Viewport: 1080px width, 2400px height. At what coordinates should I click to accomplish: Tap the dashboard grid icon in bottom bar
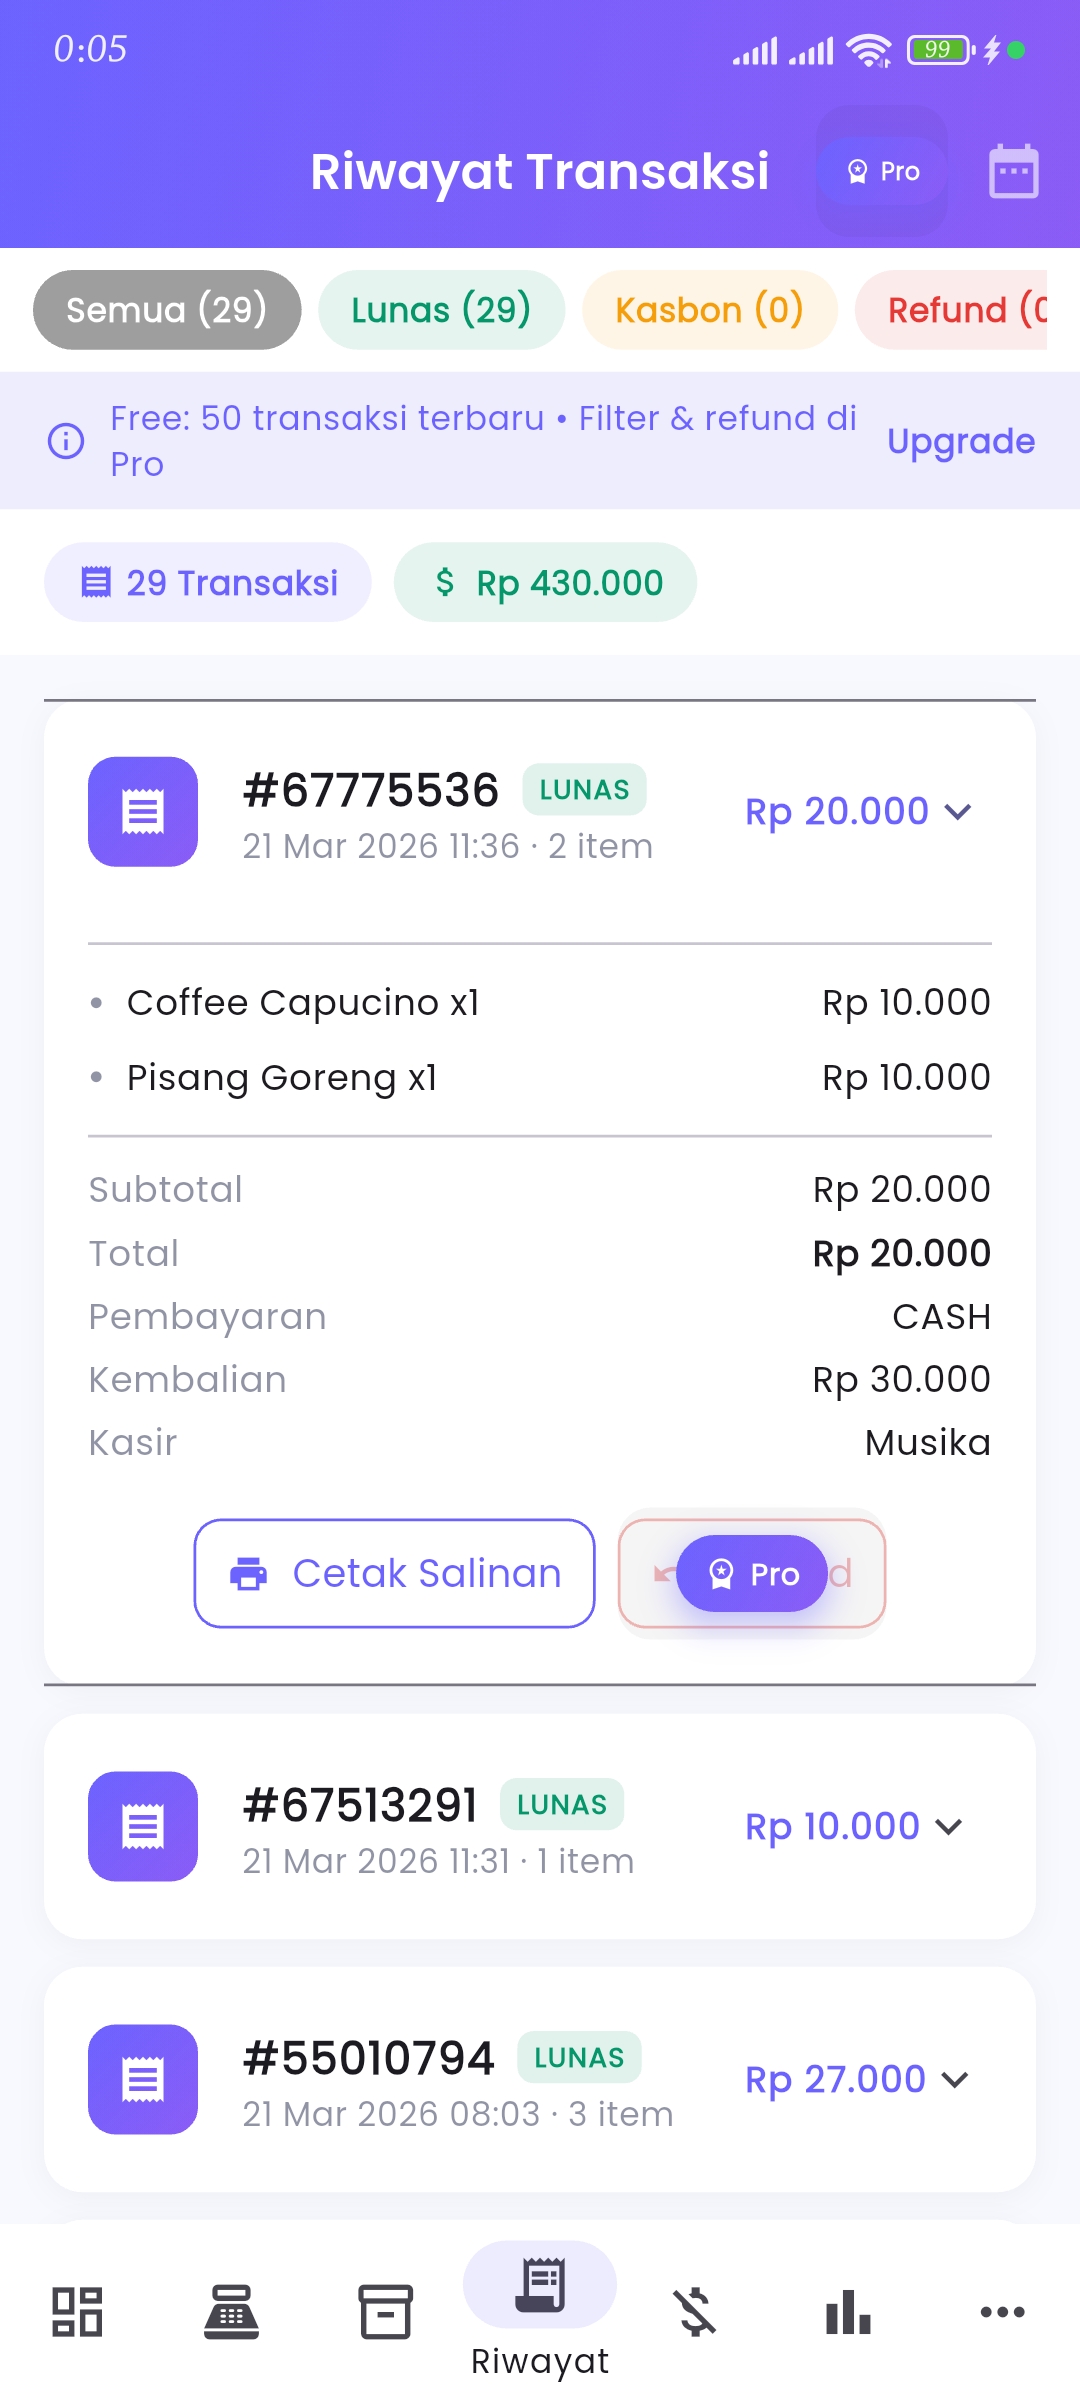tap(77, 2312)
